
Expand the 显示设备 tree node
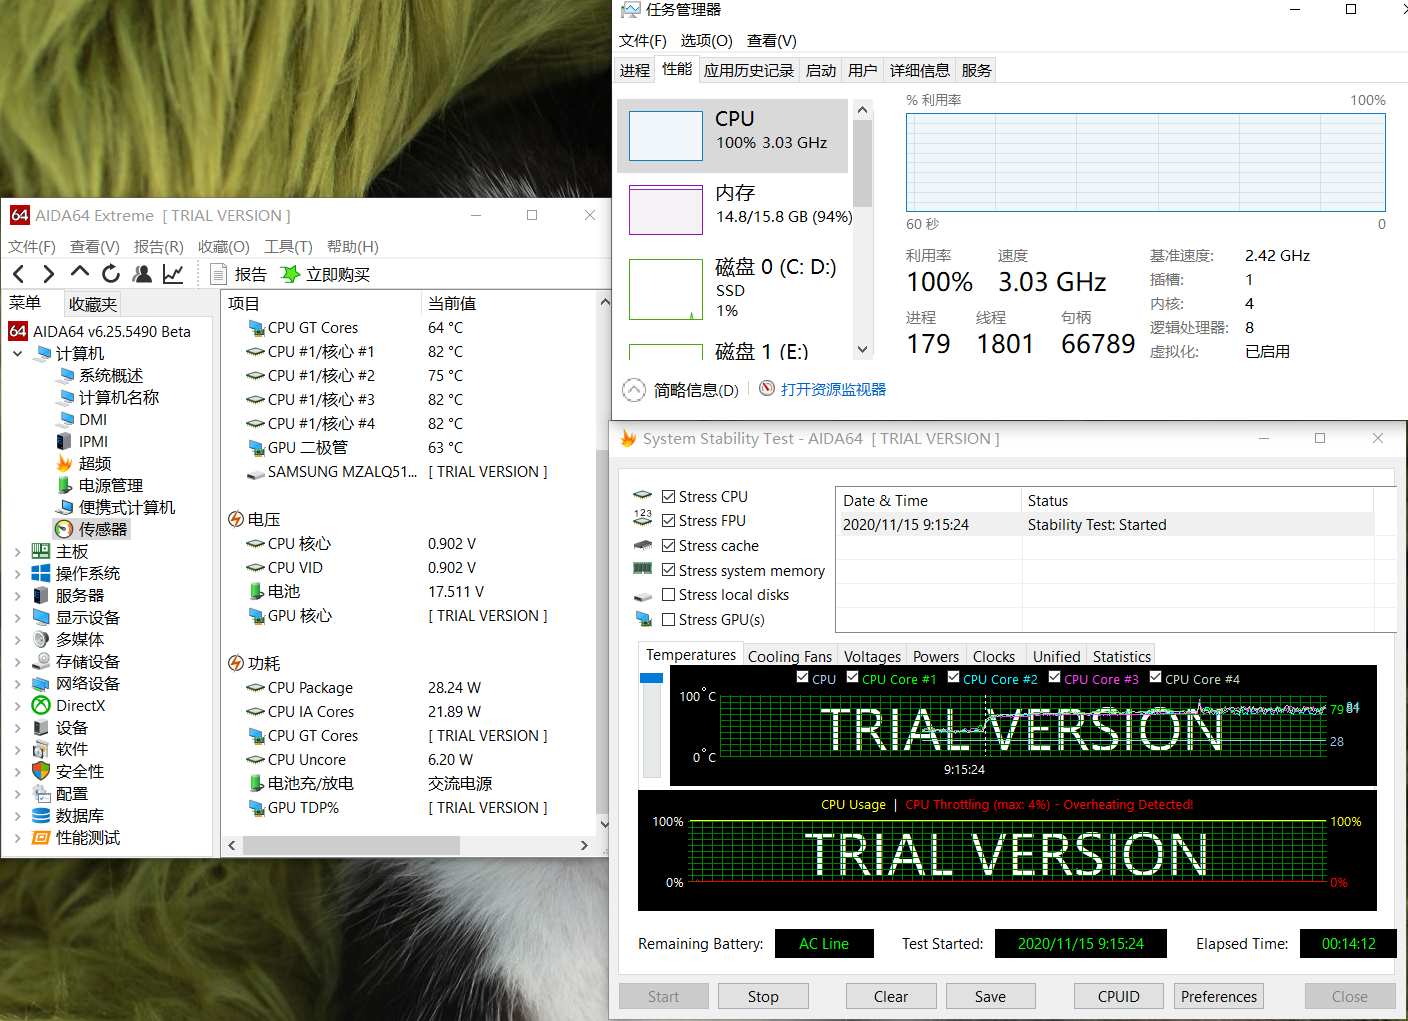point(18,617)
